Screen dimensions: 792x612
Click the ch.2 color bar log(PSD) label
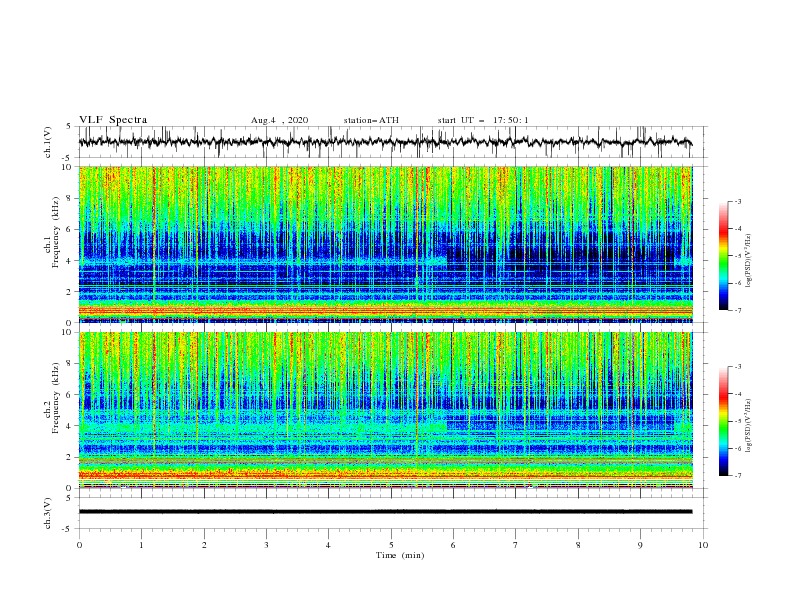coord(749,425)
